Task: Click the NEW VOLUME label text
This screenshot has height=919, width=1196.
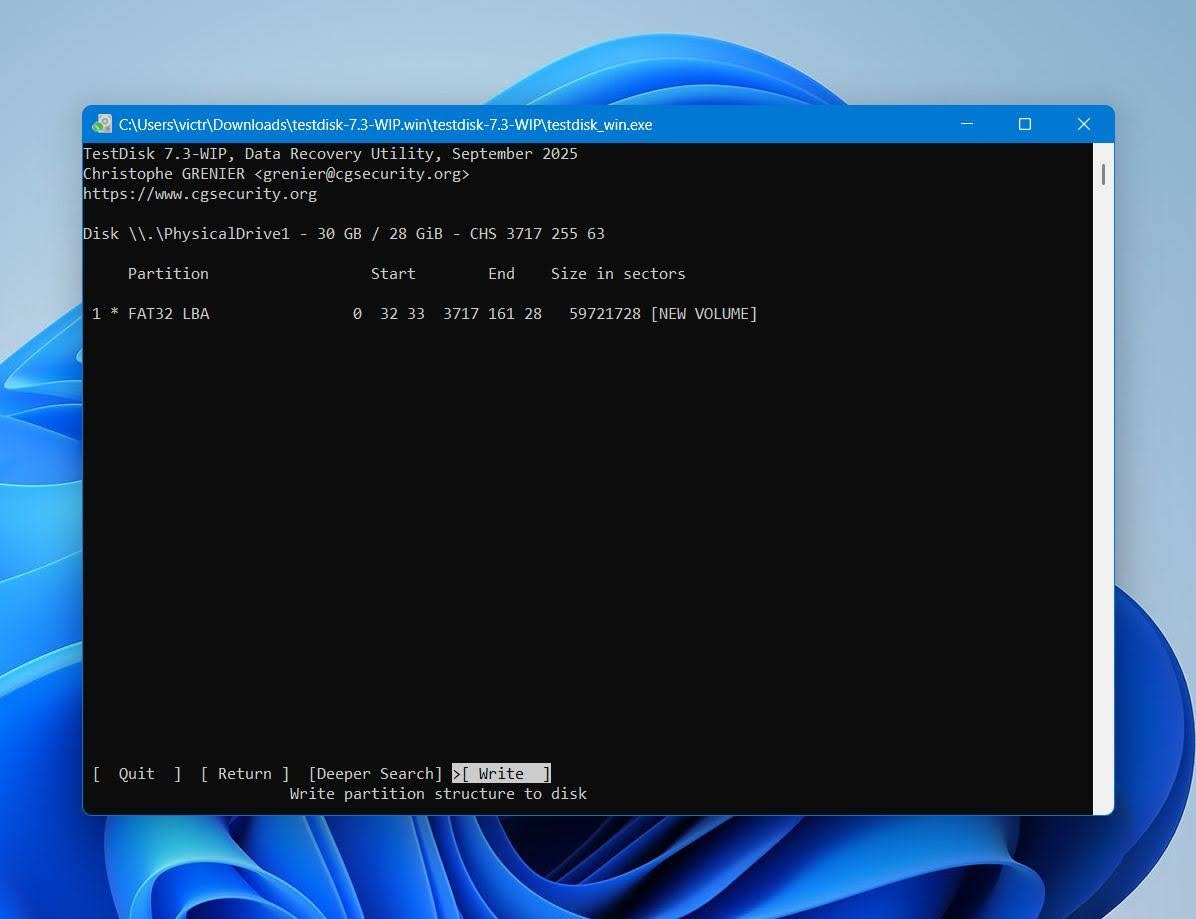Action: pyautogui.click(x=703, y=313)
